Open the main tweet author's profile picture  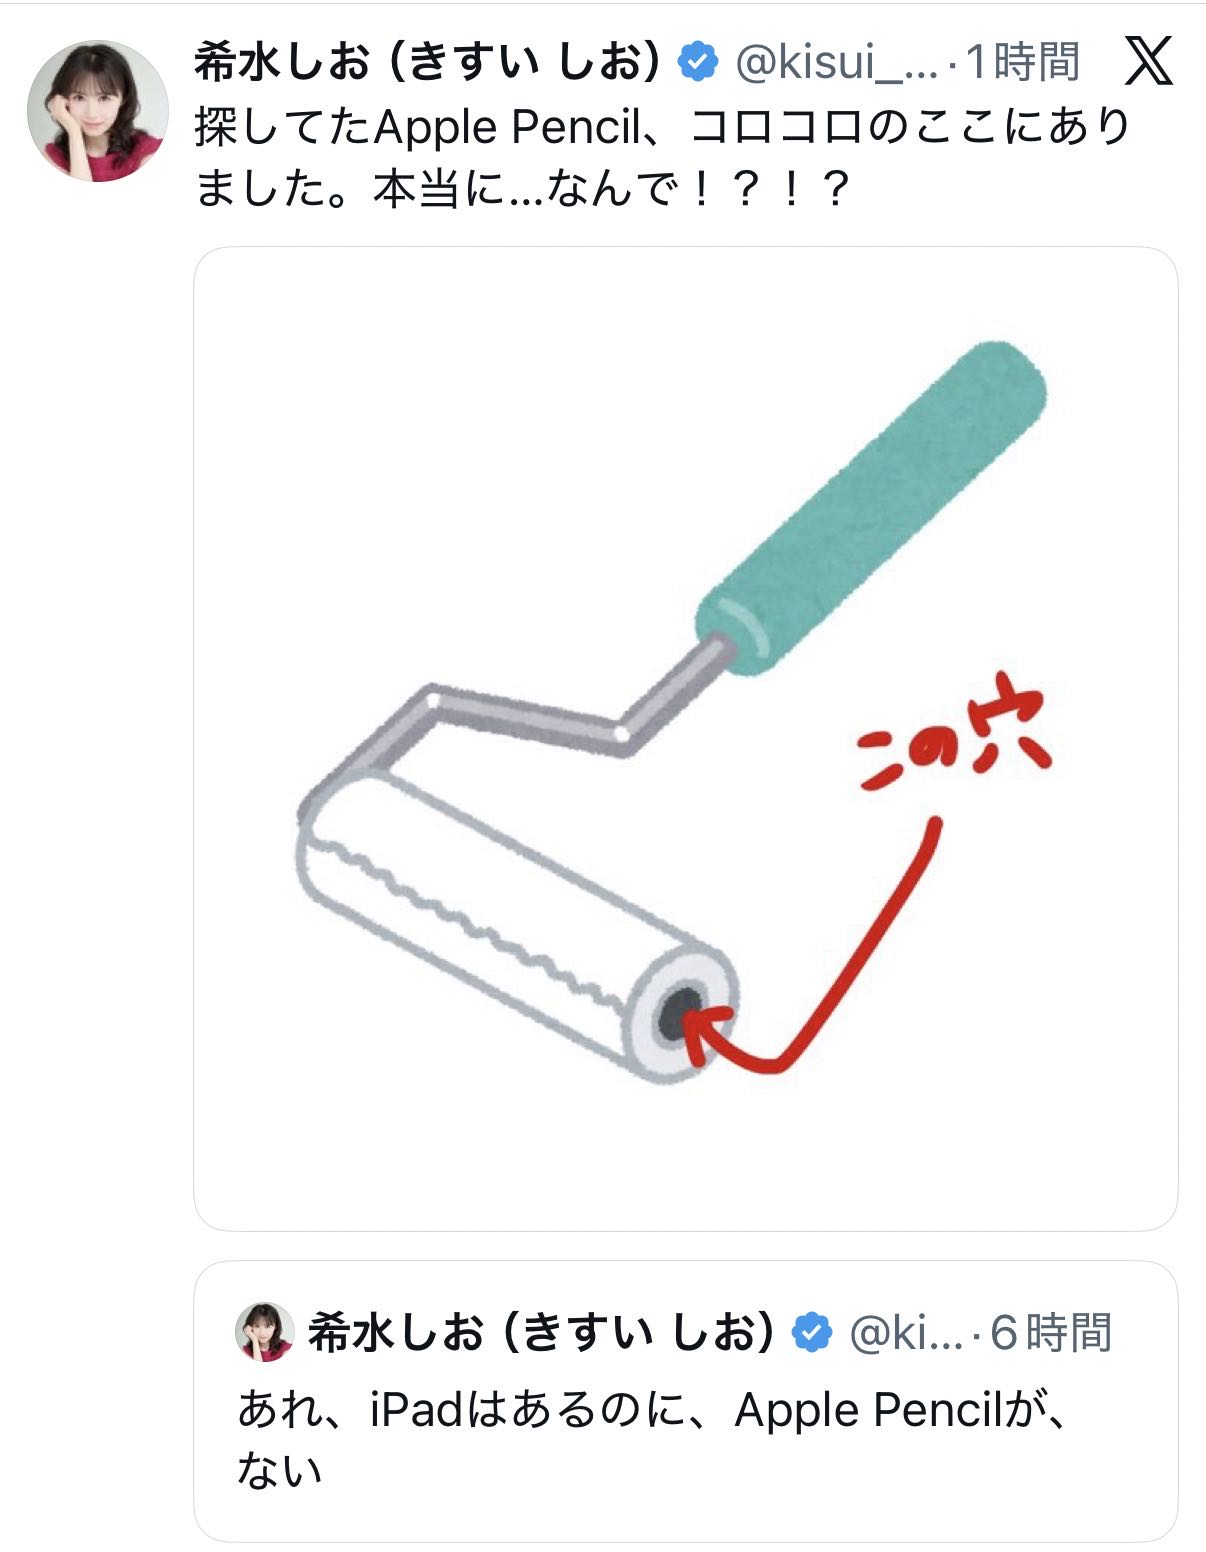point(98,111)
